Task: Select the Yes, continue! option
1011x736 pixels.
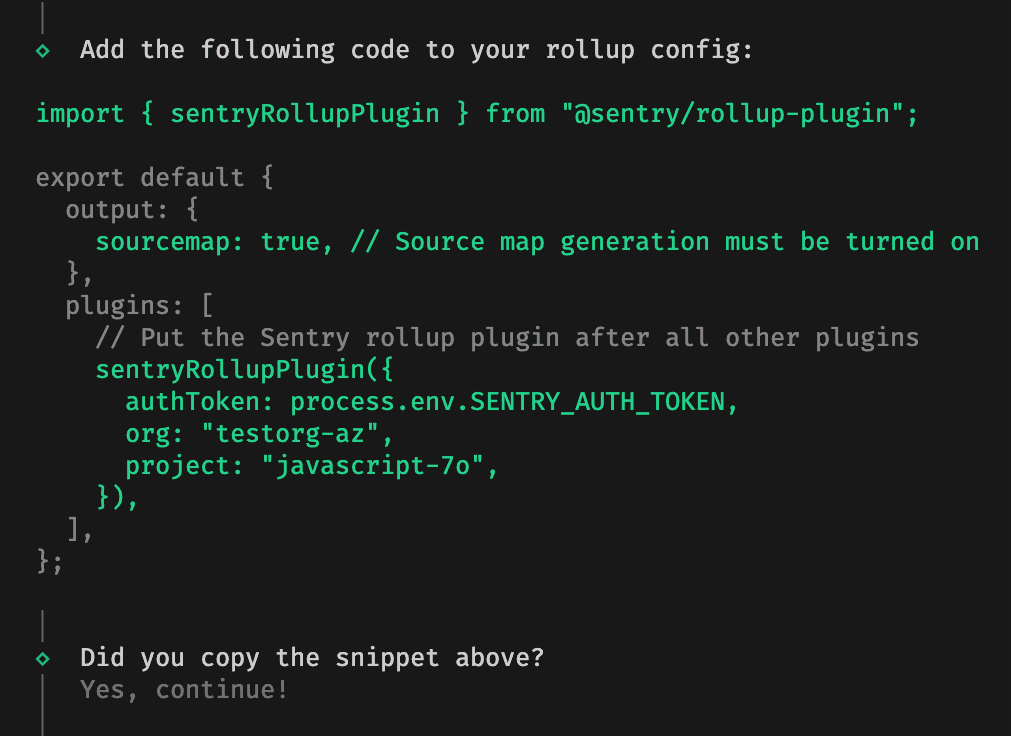Action: [183, 689]
